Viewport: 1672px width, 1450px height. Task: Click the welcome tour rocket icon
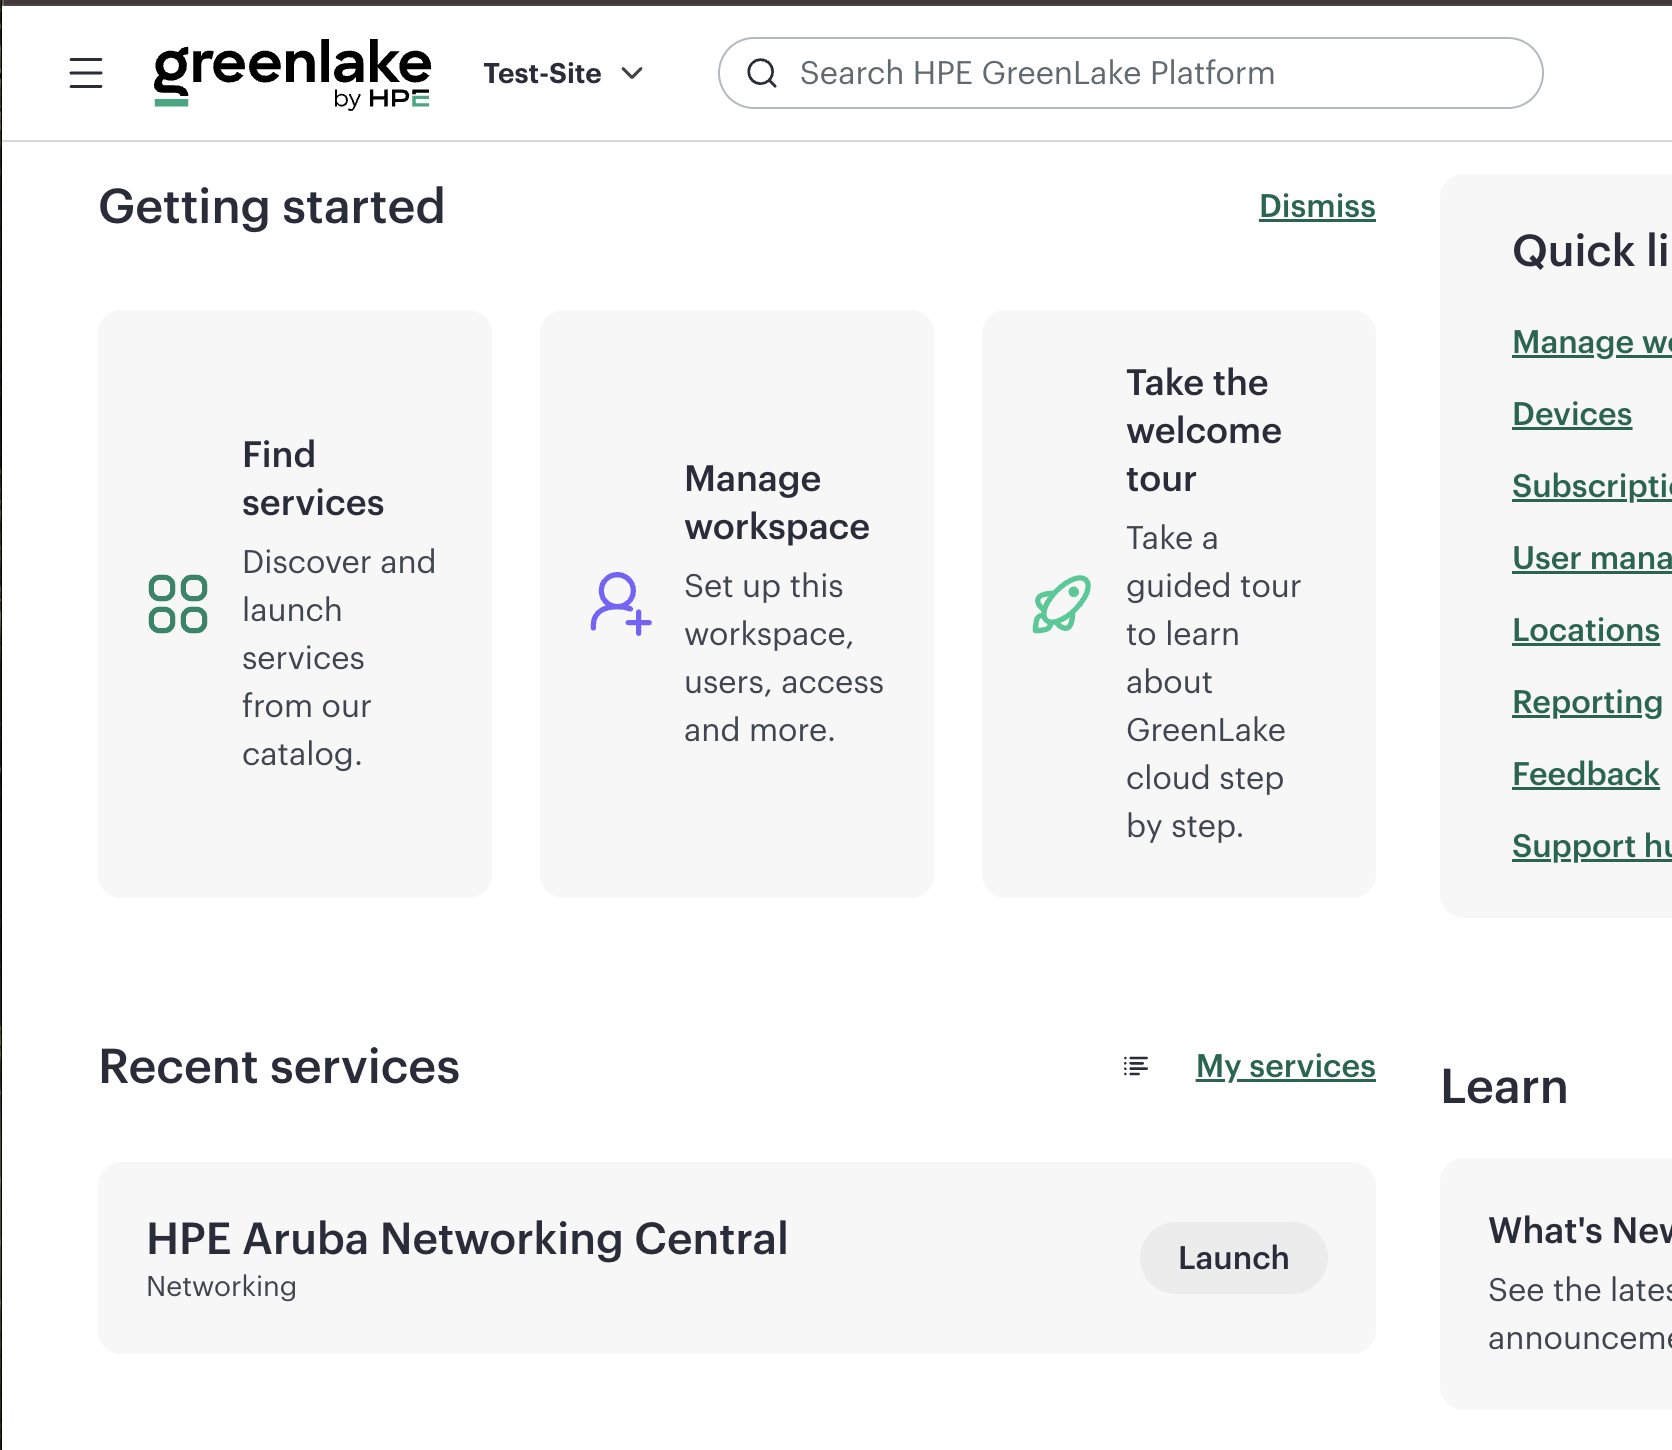pos(1062,604)
